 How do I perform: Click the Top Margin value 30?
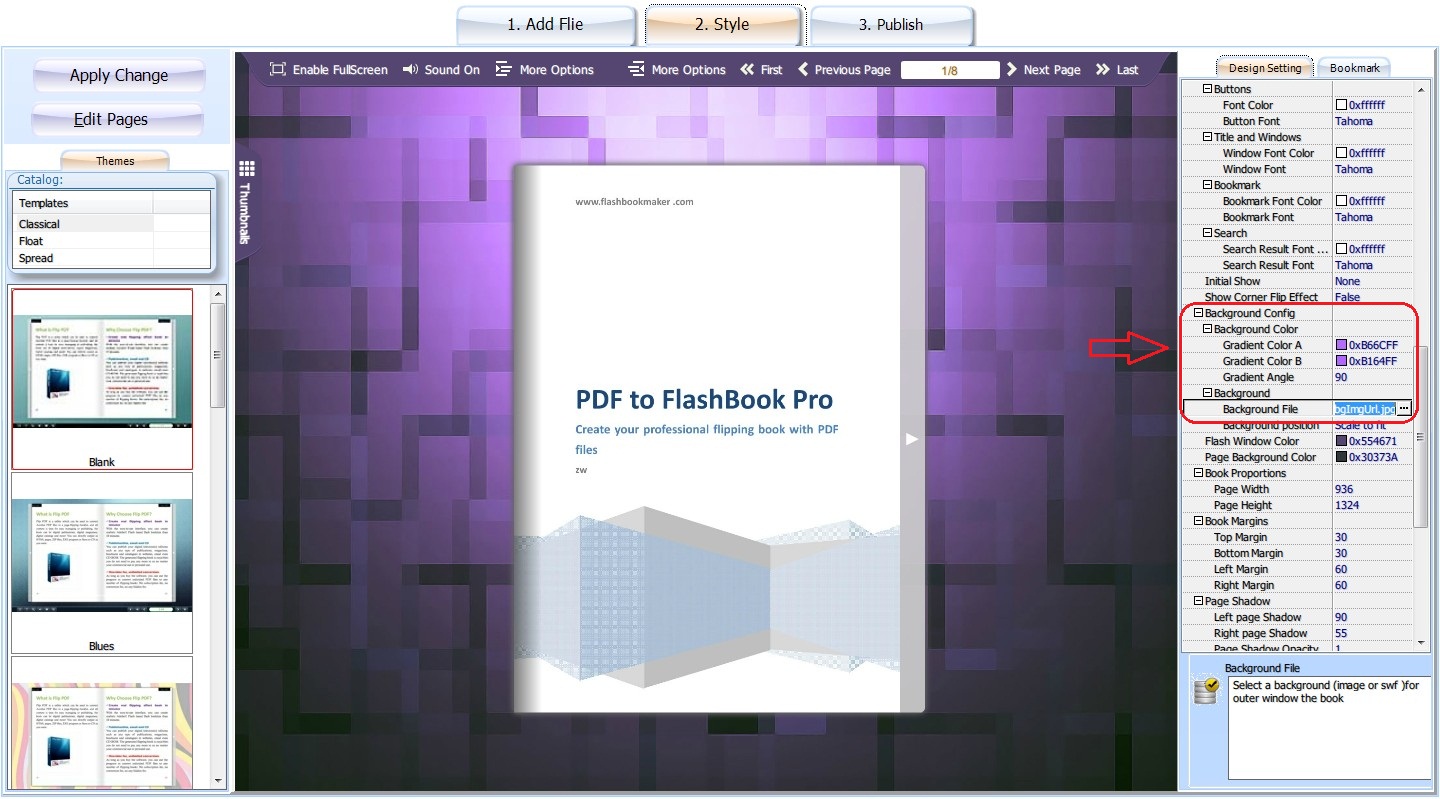coord(1341,537)
